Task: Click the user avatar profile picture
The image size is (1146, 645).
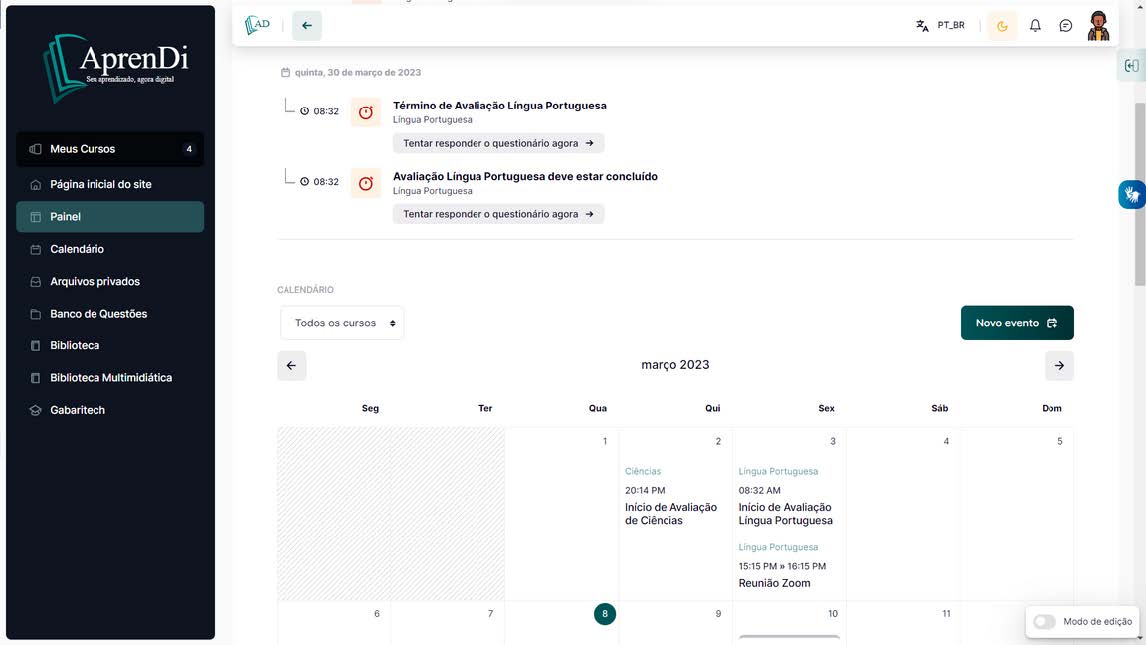Action: pyautogui.click(x=1098, y=26)
